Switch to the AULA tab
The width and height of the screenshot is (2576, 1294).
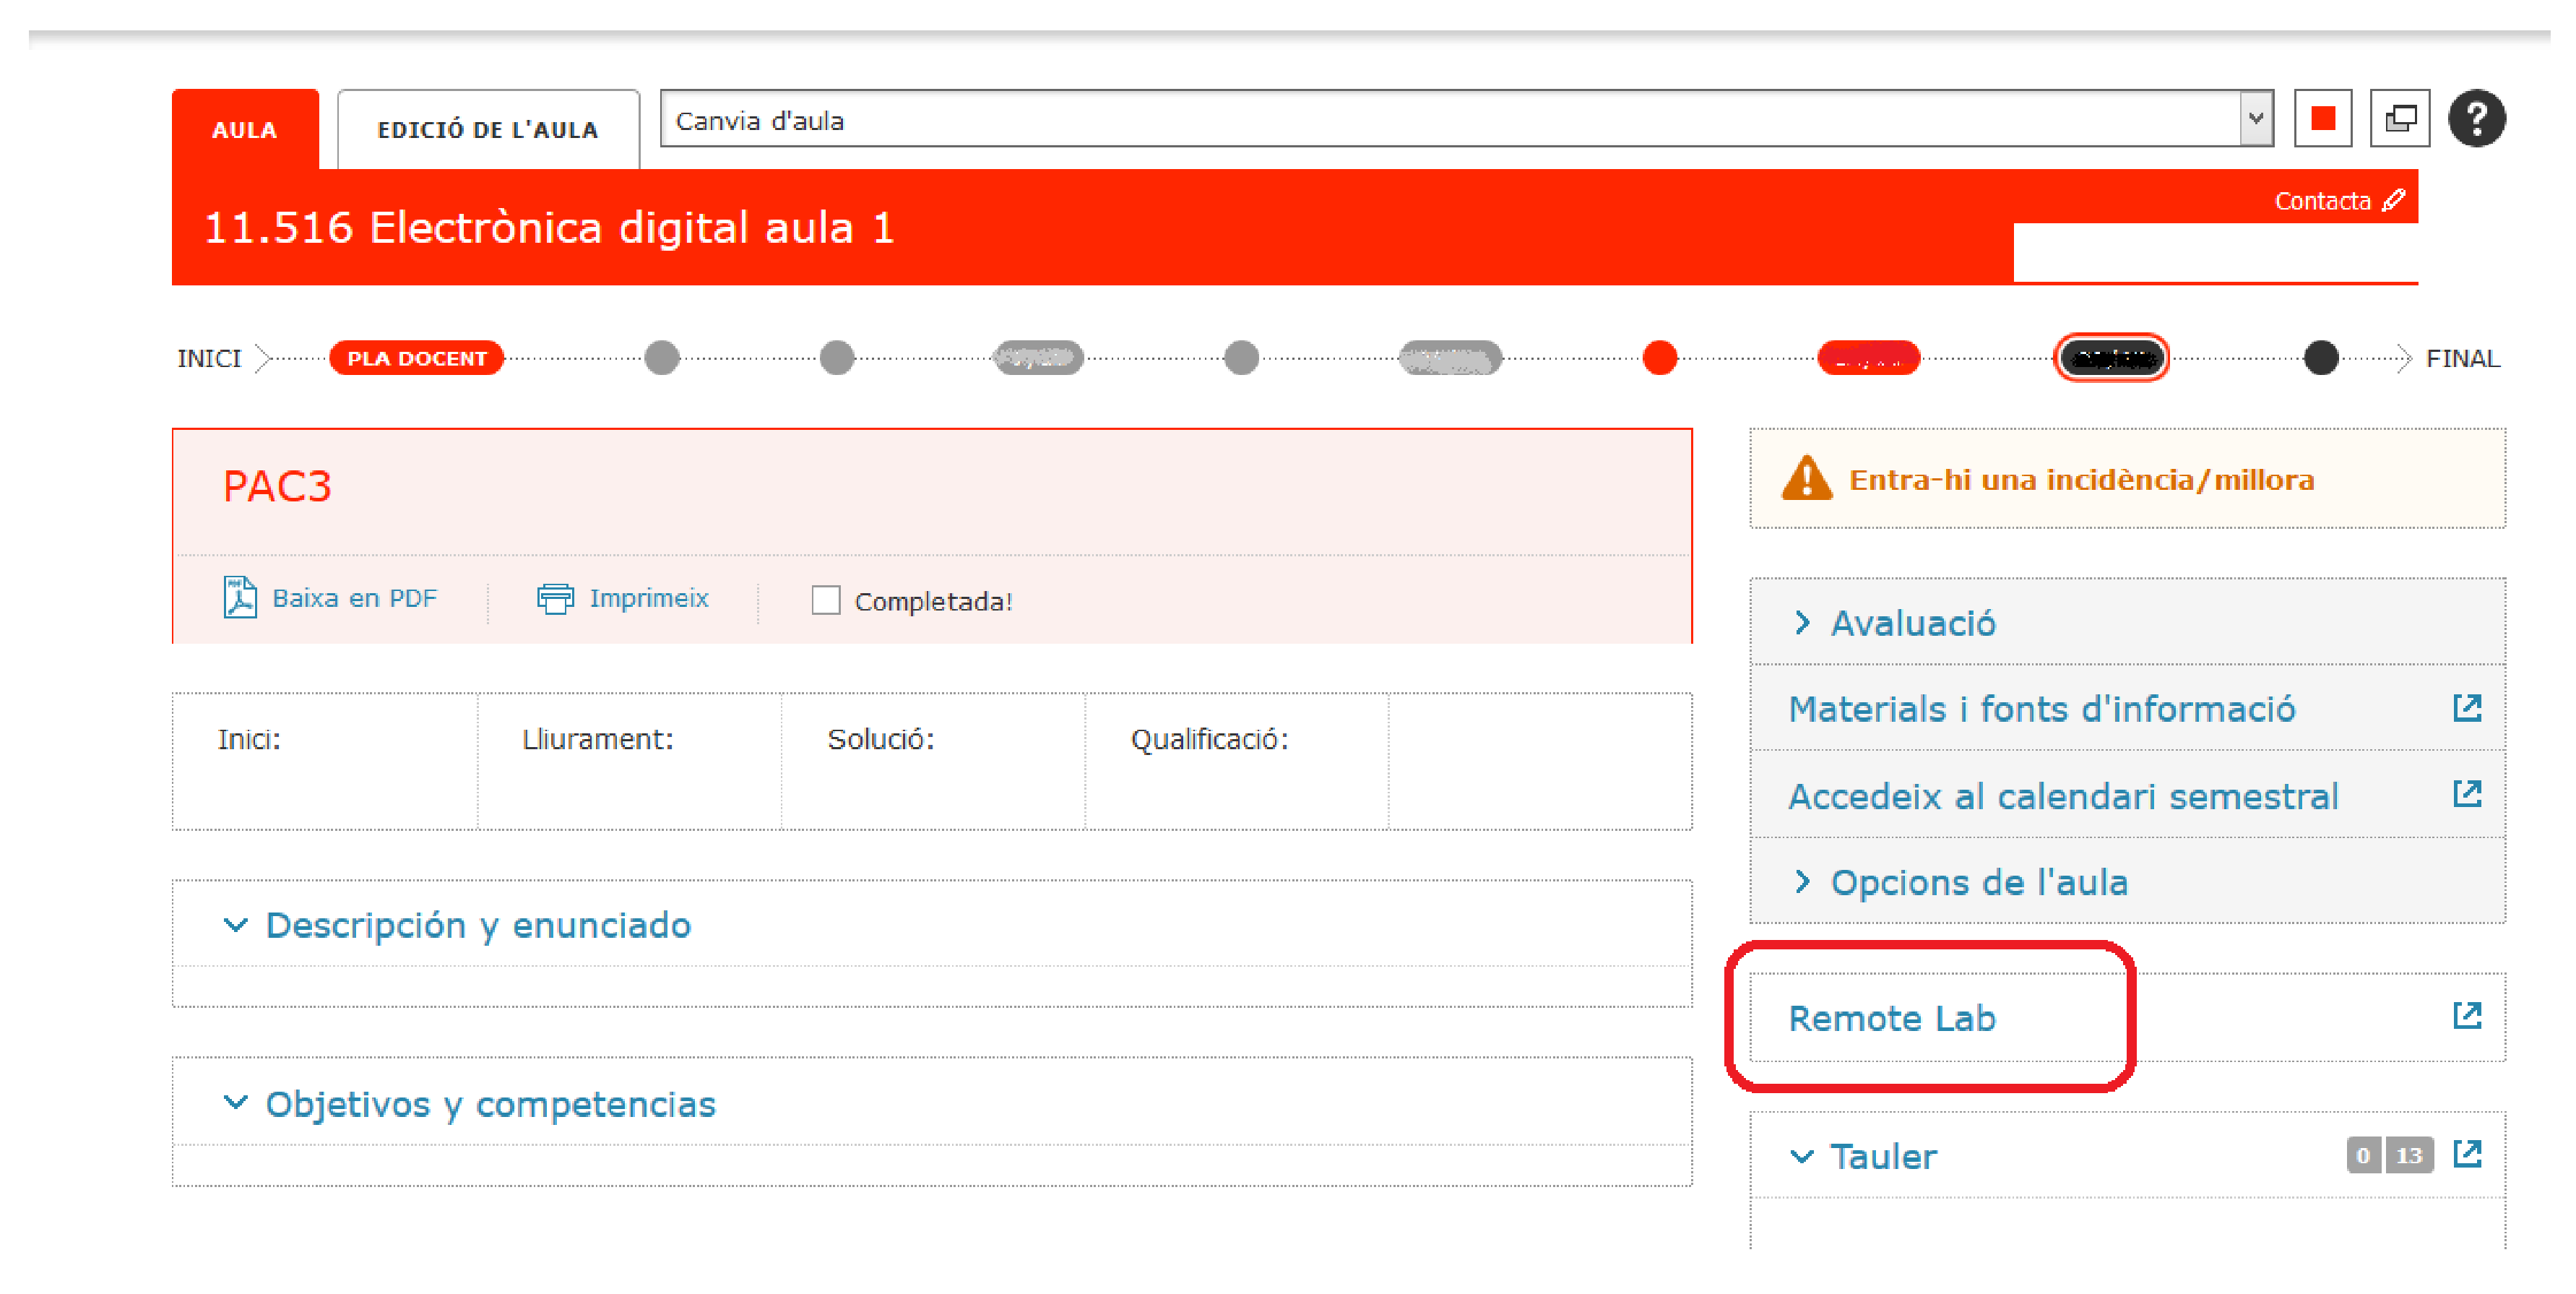coord(245,130)
